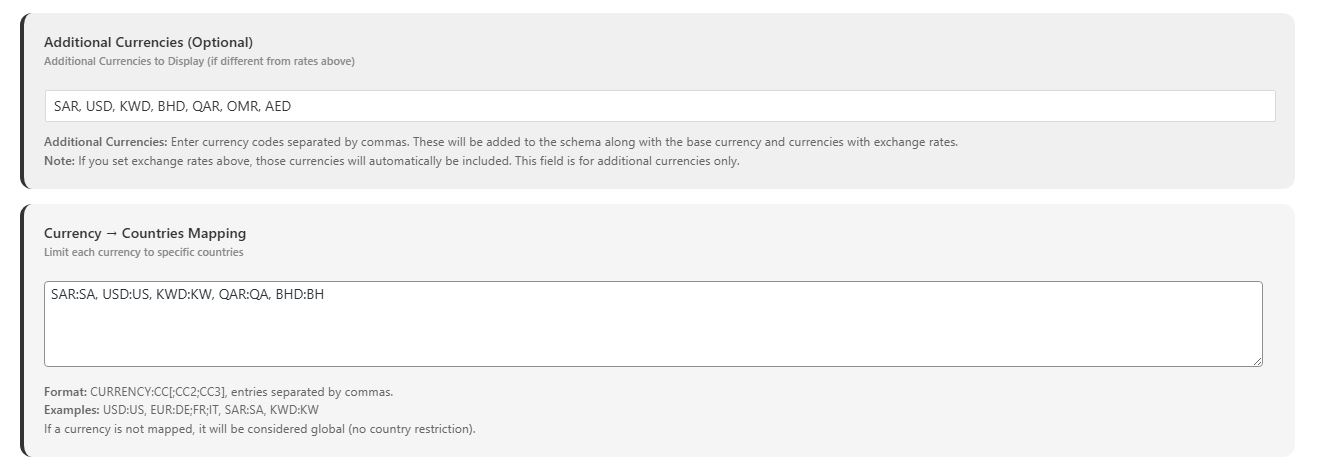Click the "Additional Currencies to Display" subtitle

(x=199, y=61)
